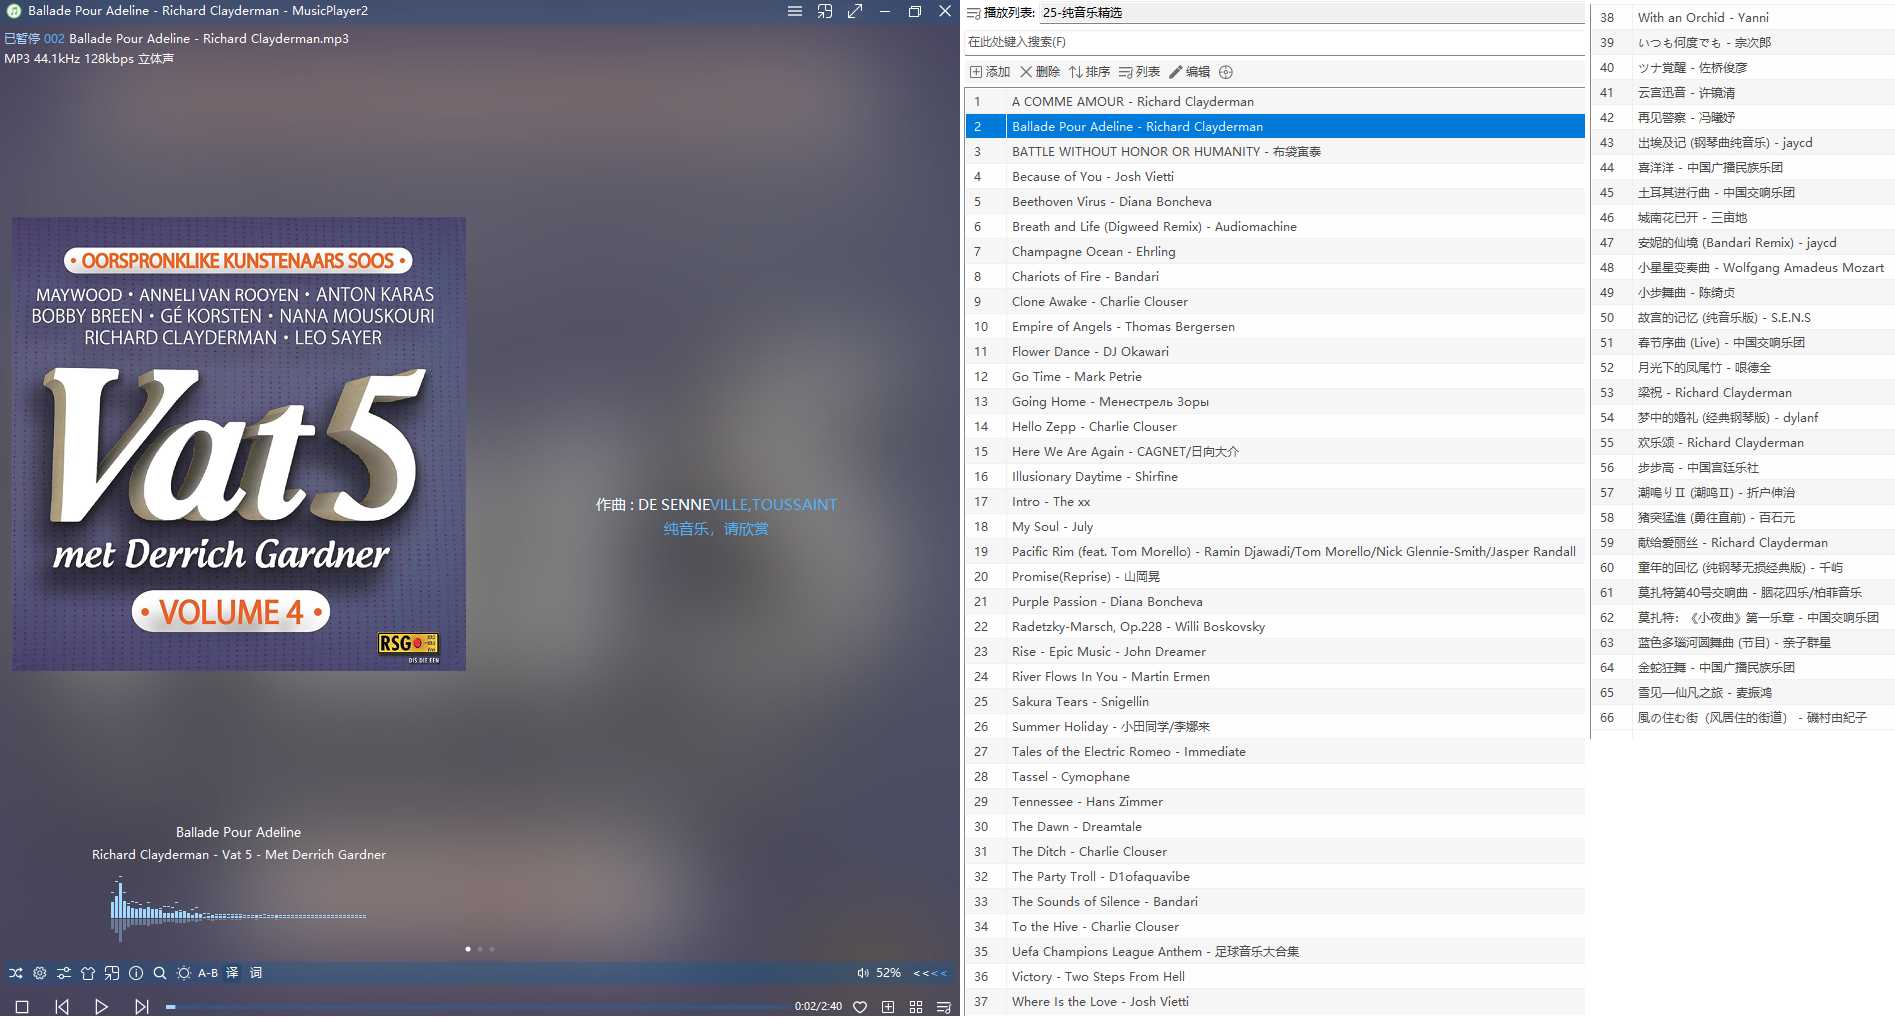Toggle A-B repeat
The image size is (1895, 1018).
pyautogui.click(x=208, y=973)
